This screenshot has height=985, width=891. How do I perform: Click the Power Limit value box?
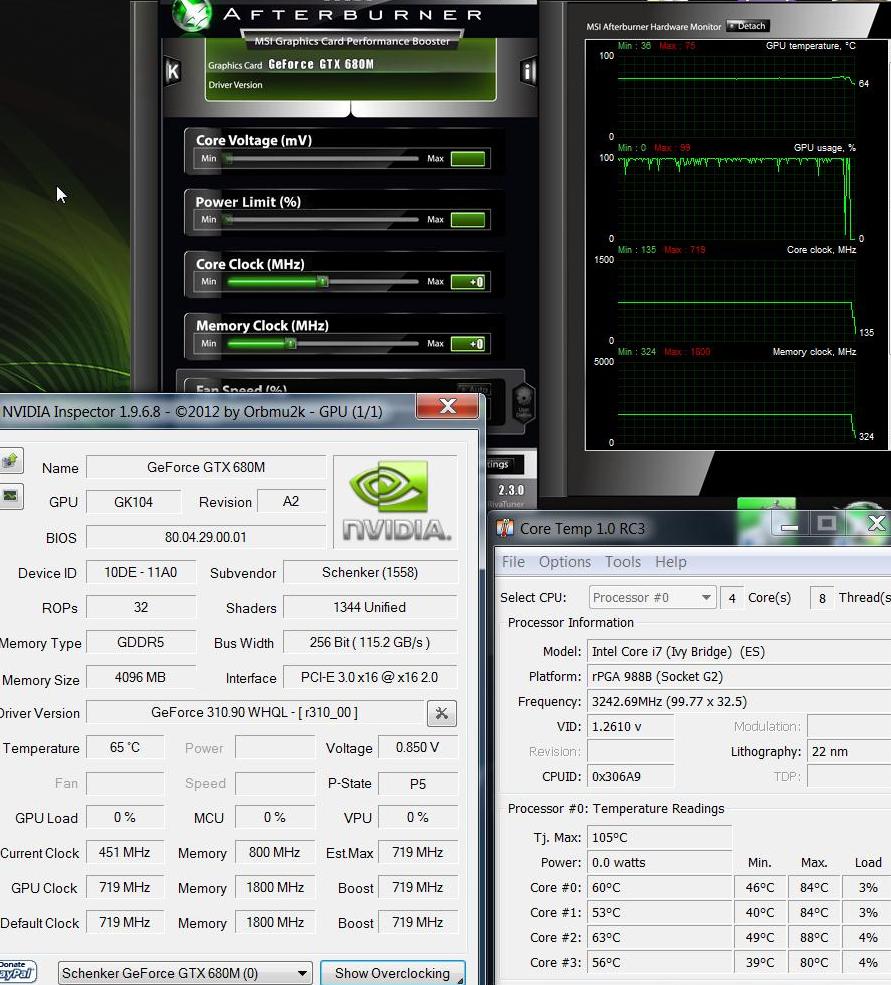point(468,219)
